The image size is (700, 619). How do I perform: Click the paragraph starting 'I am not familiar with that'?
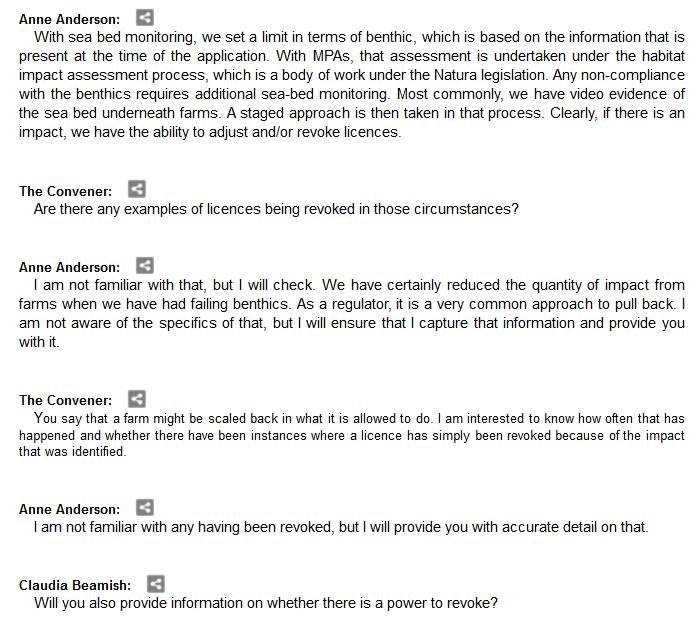click(350, 313)
